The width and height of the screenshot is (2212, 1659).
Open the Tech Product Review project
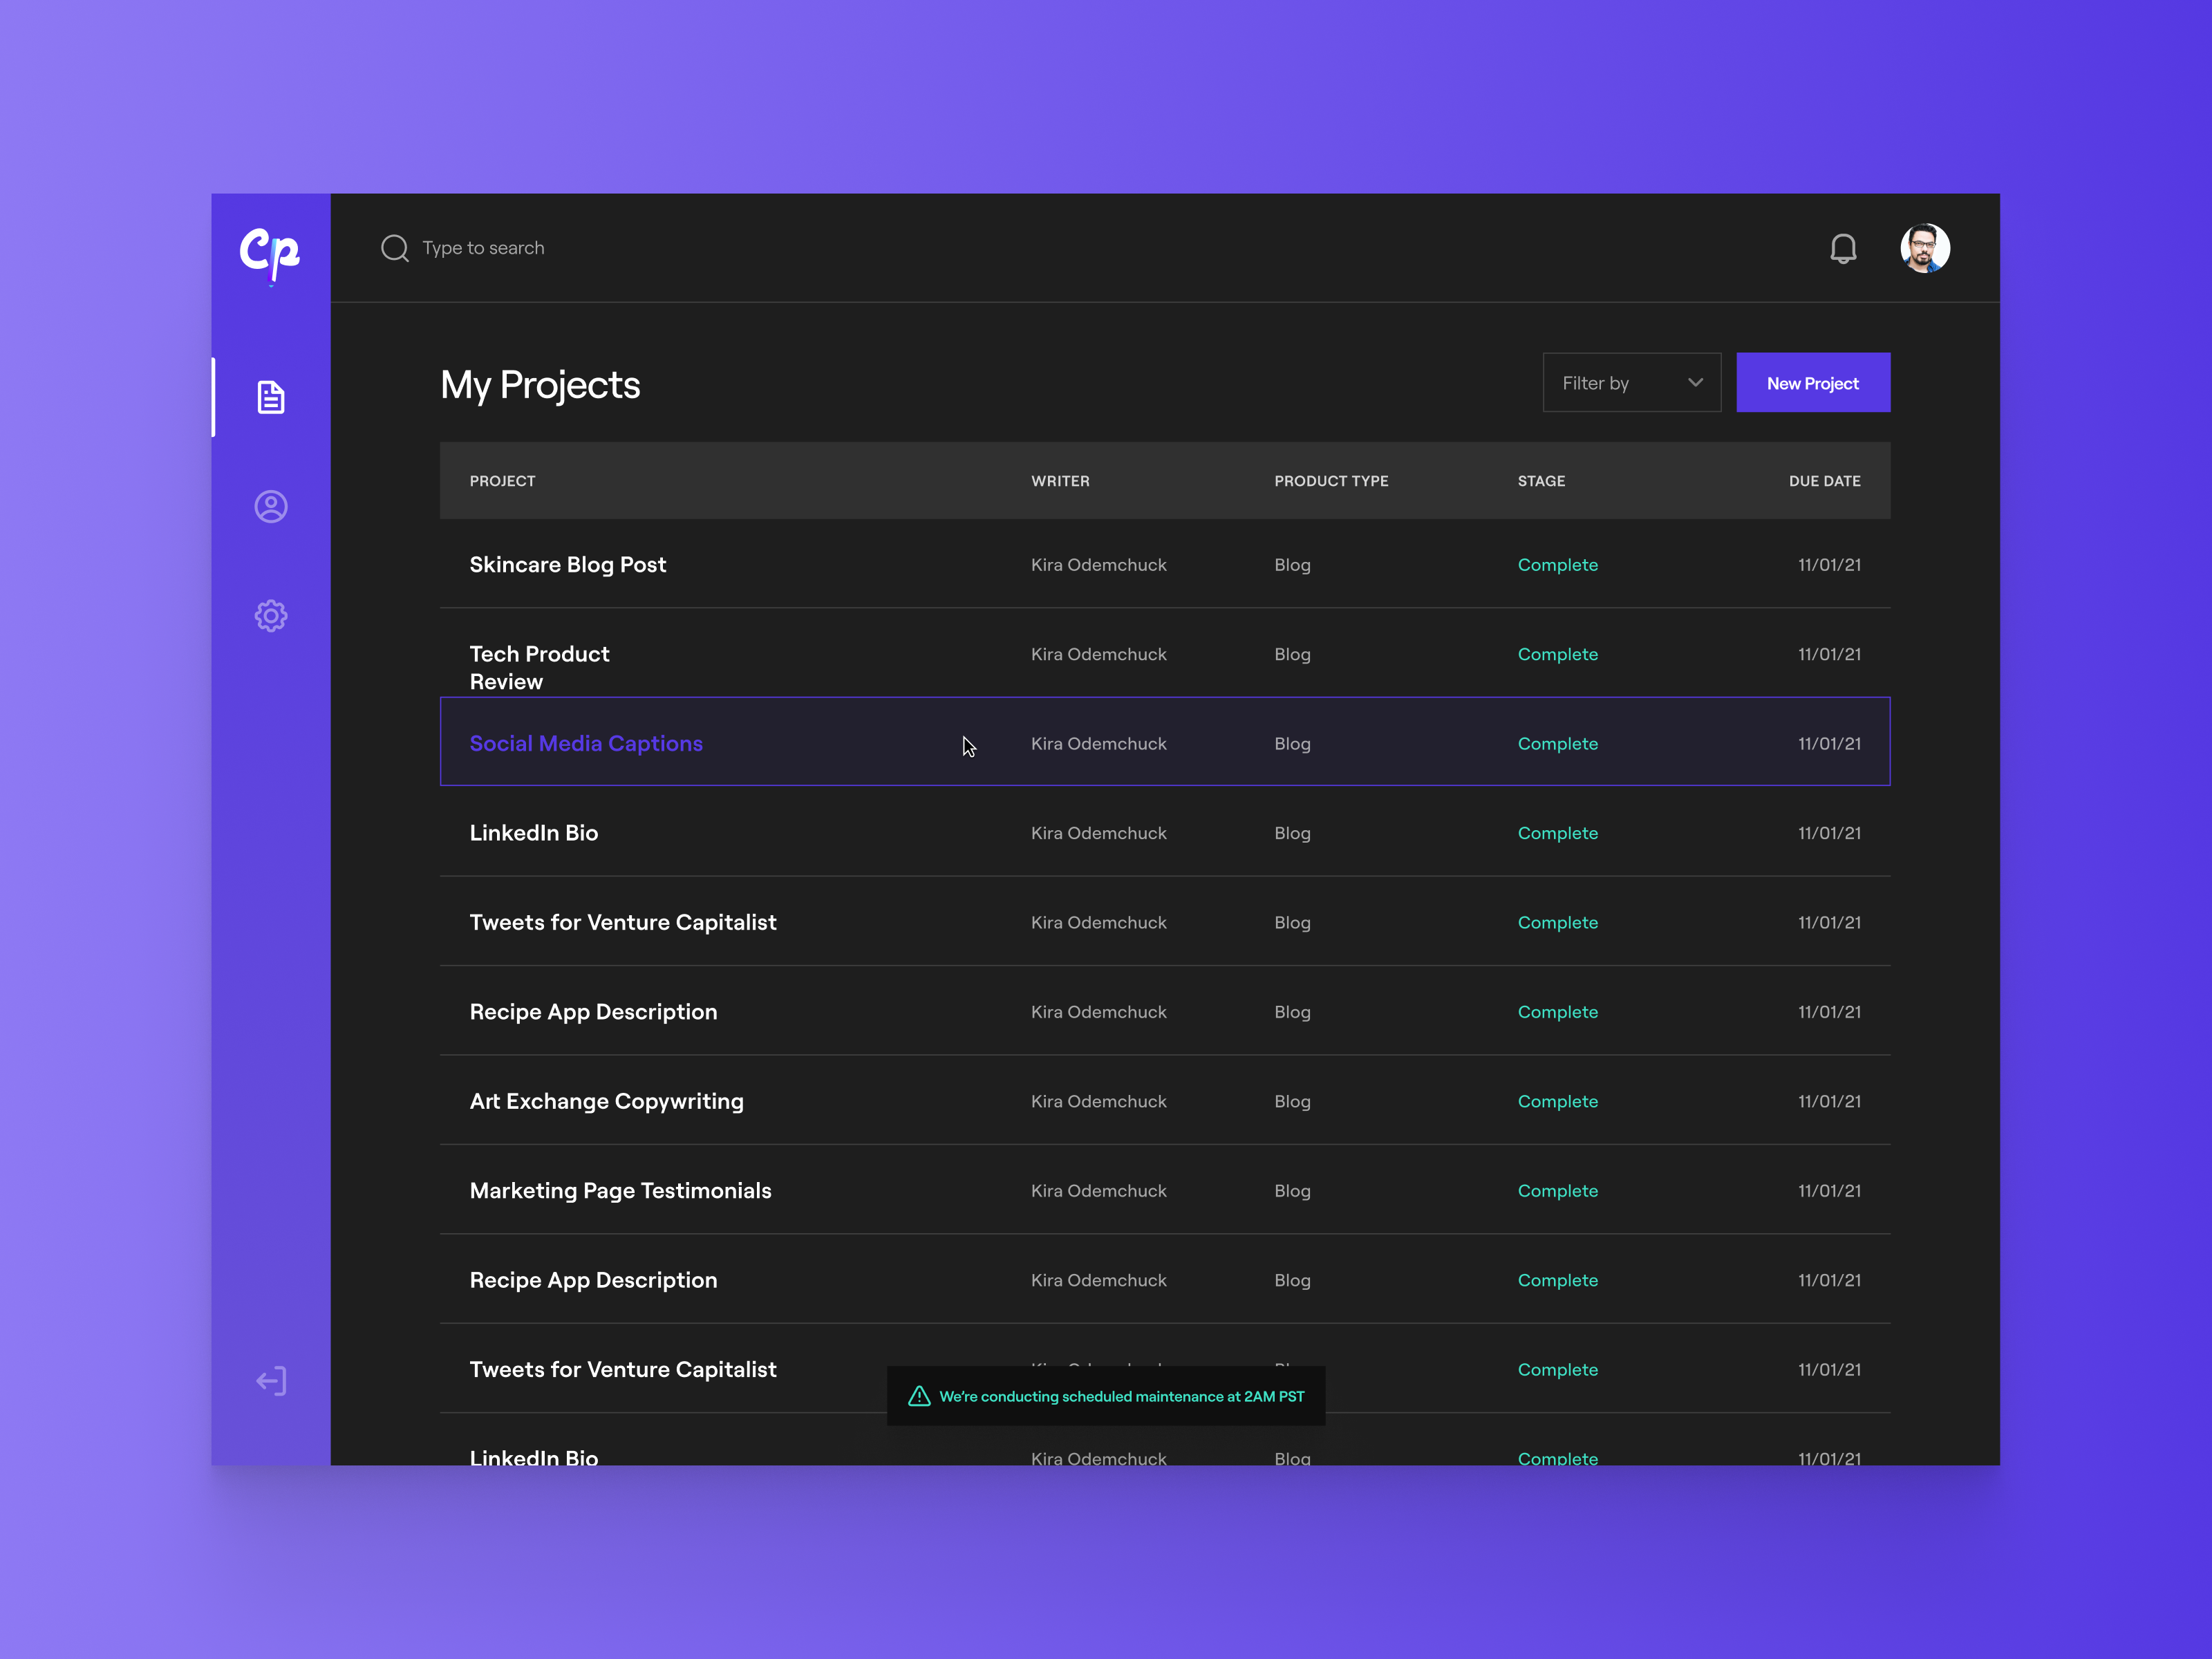(540, 667)
